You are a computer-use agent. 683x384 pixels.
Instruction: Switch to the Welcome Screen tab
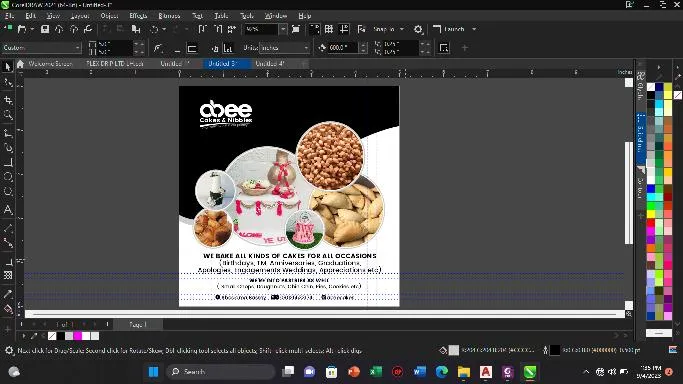click(x=50, y=64)
